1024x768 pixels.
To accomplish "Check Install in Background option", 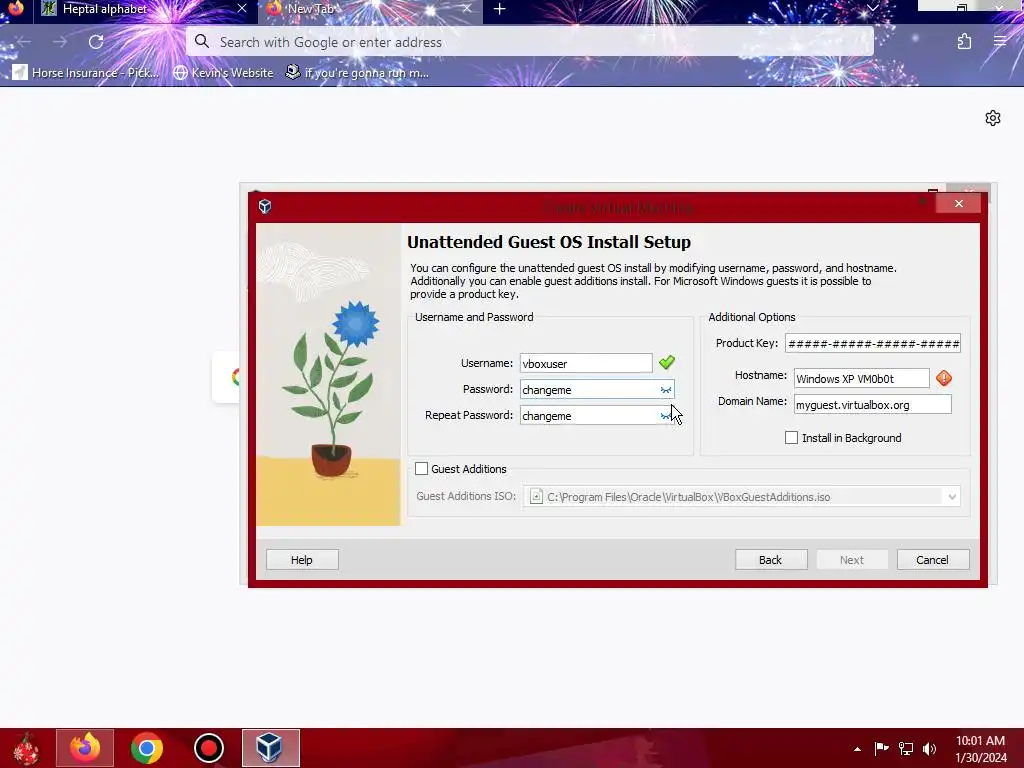I will click(x=791, y=438).
